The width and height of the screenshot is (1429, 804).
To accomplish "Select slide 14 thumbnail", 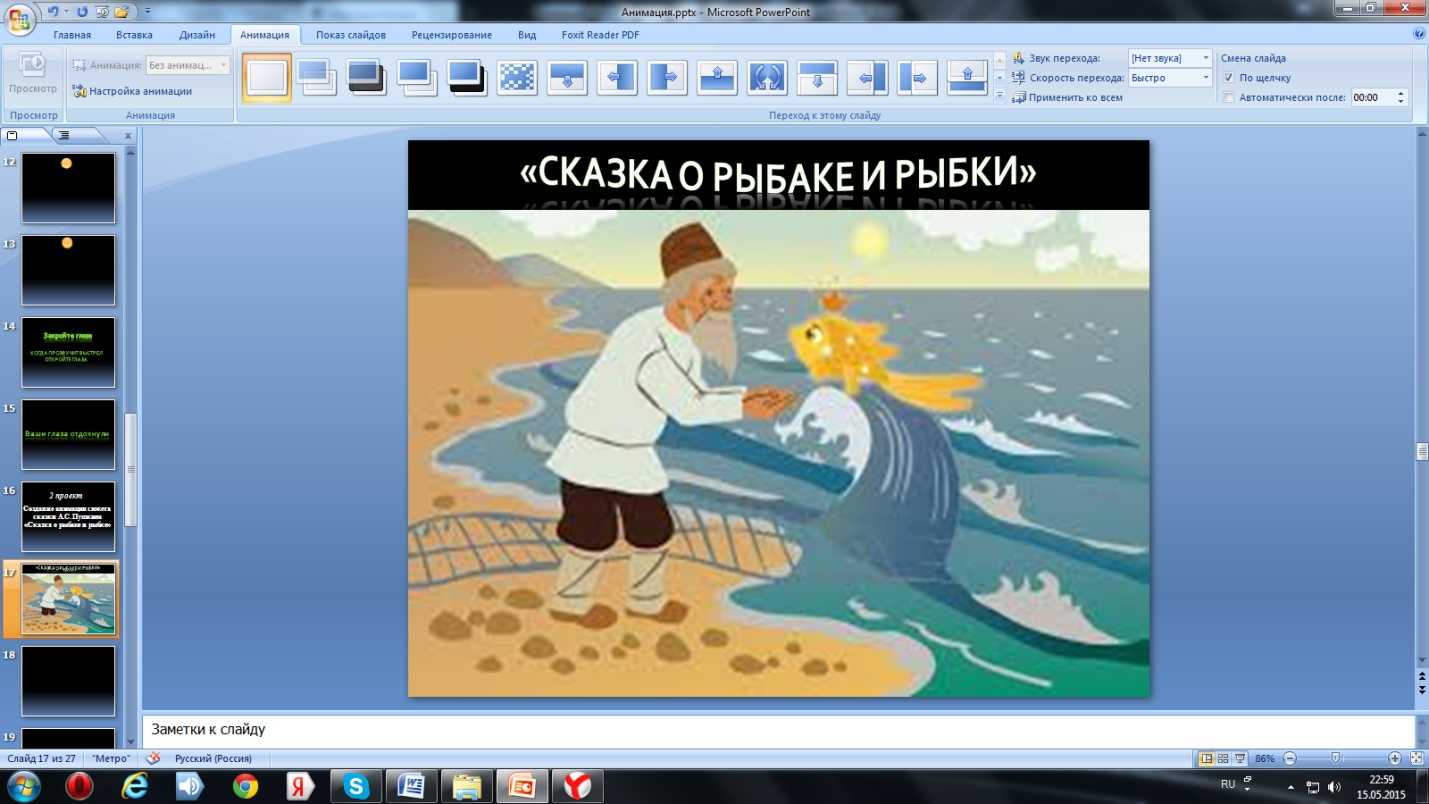I will [68, 352].
